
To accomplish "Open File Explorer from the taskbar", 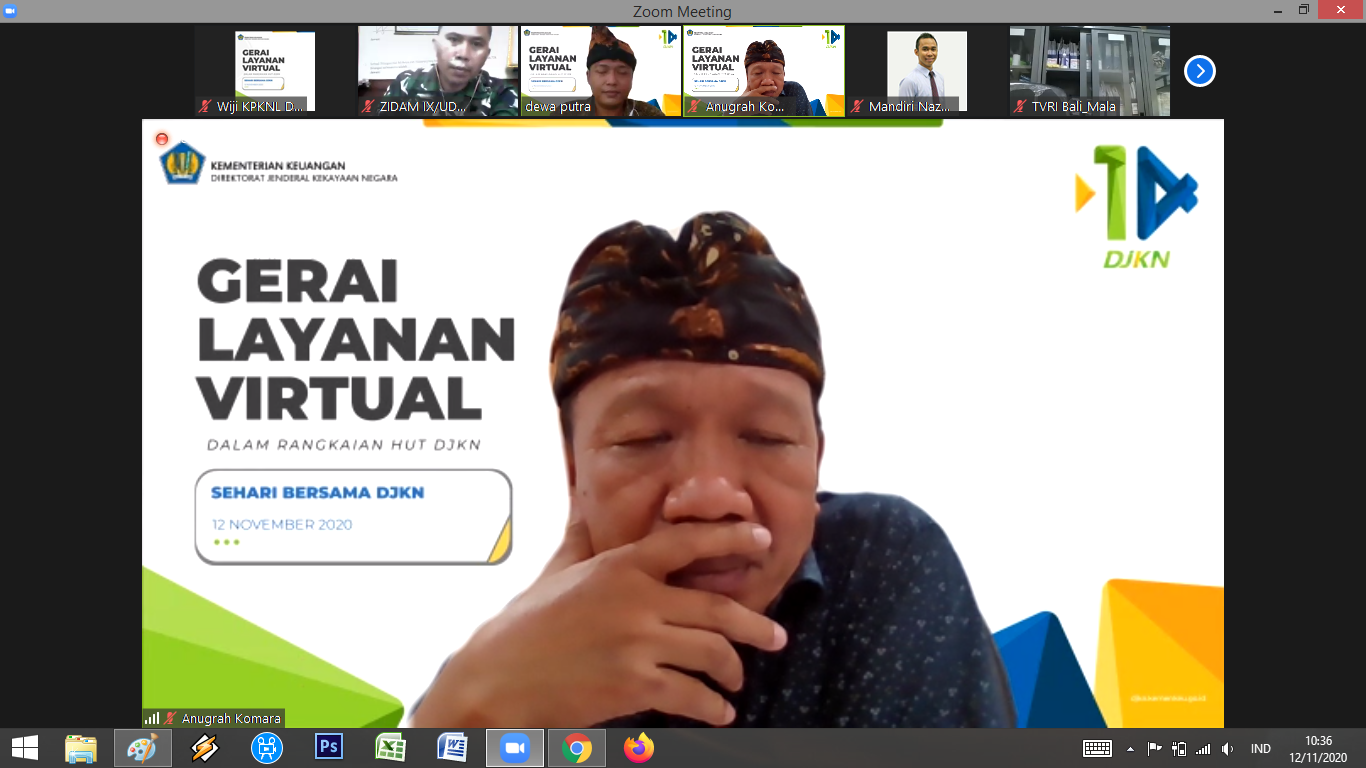I will point(81,748).
